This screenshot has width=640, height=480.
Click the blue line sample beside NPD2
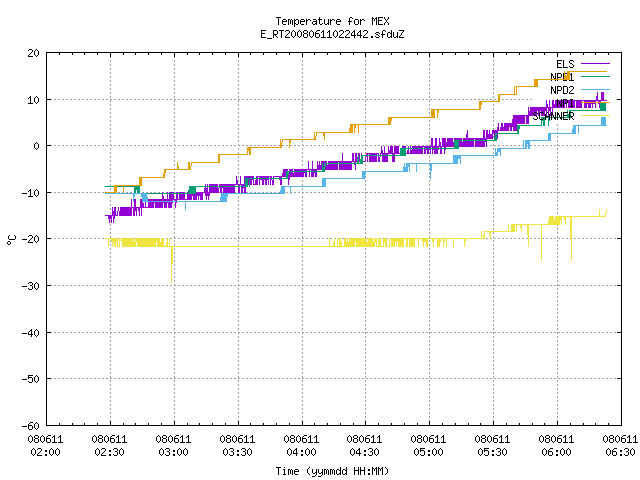[x=595, y=89]
